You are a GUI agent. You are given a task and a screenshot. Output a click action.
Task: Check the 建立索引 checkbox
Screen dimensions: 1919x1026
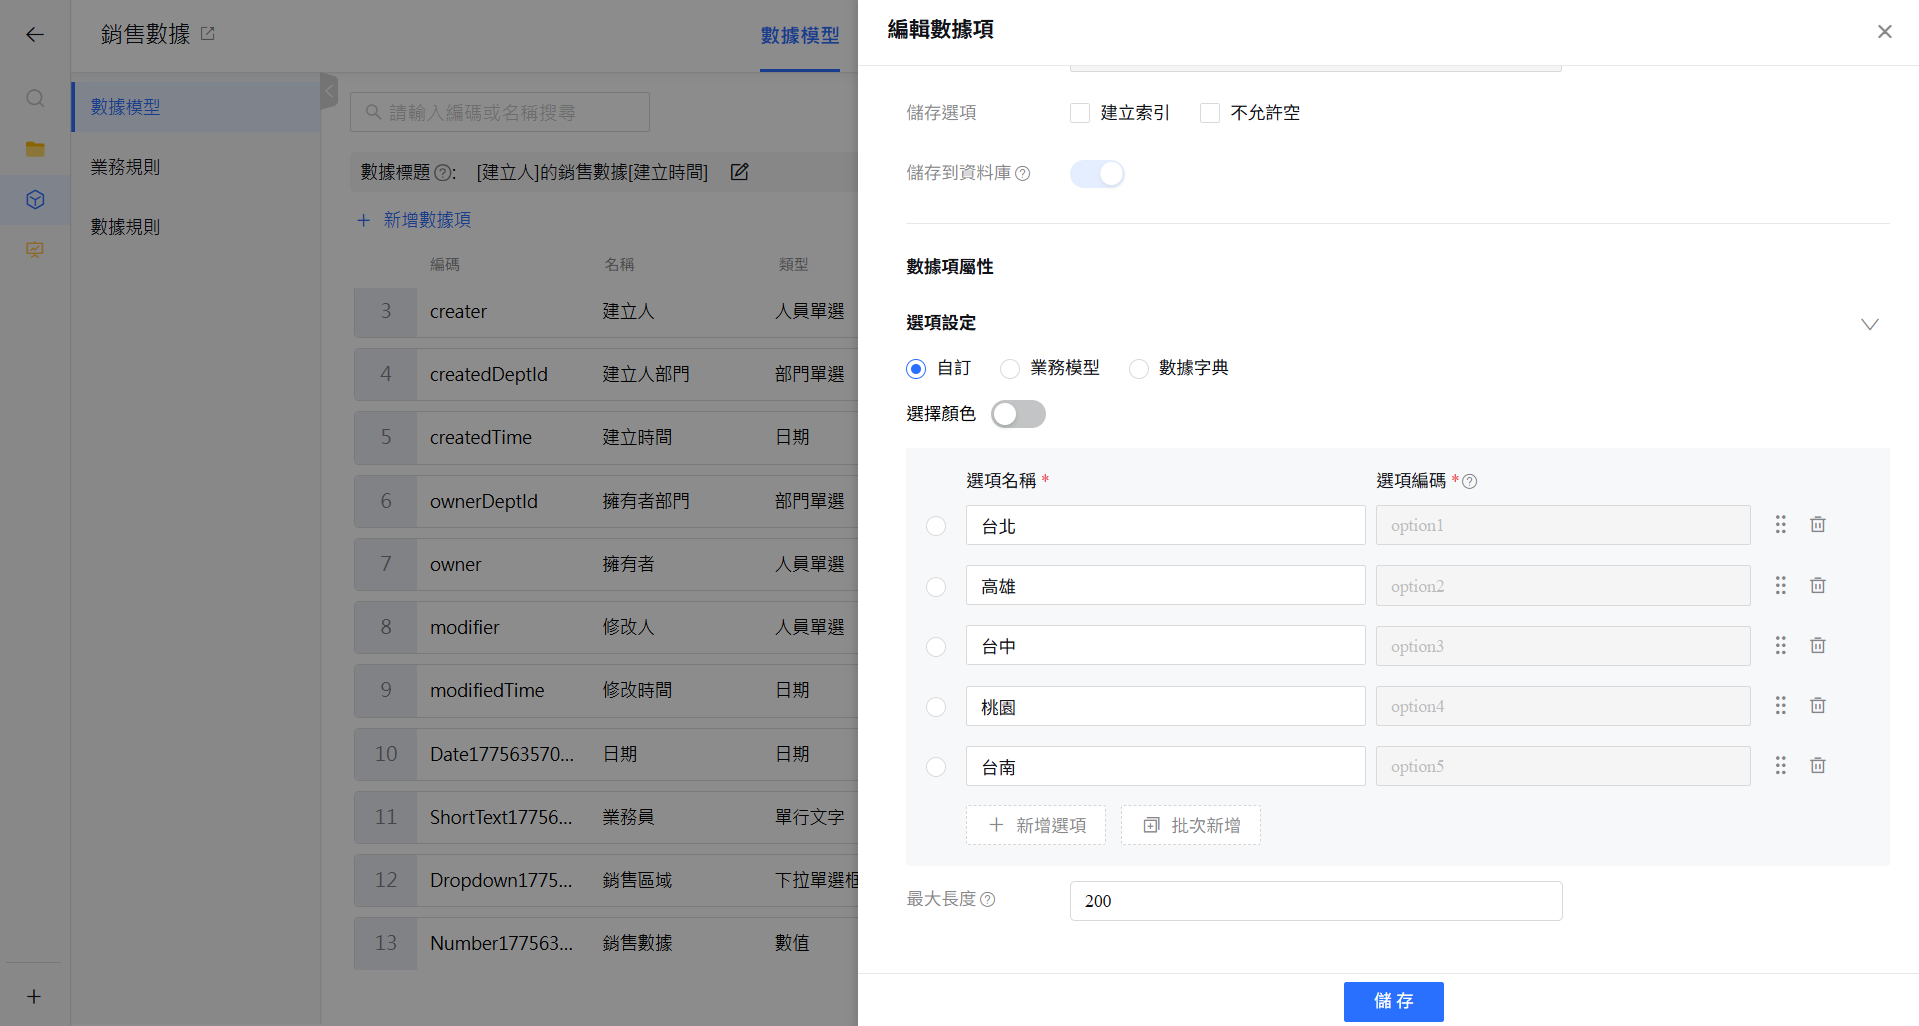tap(1080, 113)
